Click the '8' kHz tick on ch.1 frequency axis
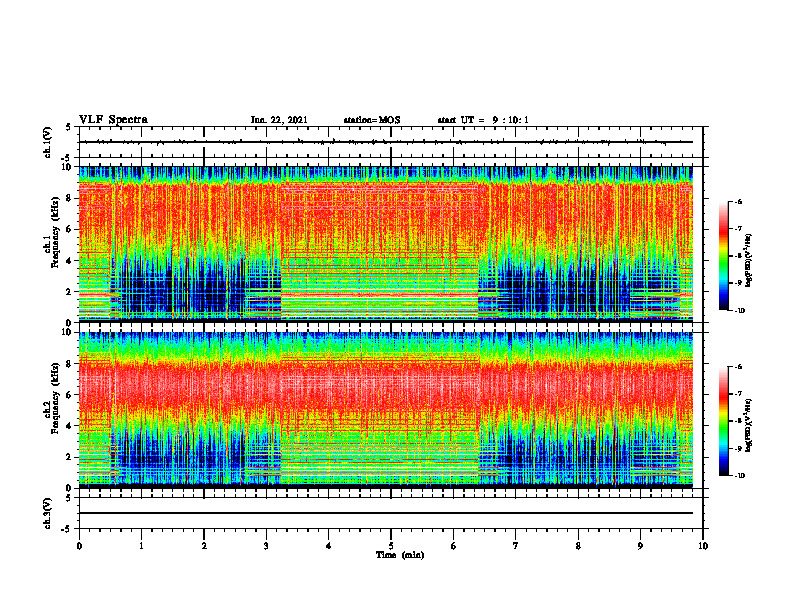Screen dimensions: 792x612 click(69, 198)
